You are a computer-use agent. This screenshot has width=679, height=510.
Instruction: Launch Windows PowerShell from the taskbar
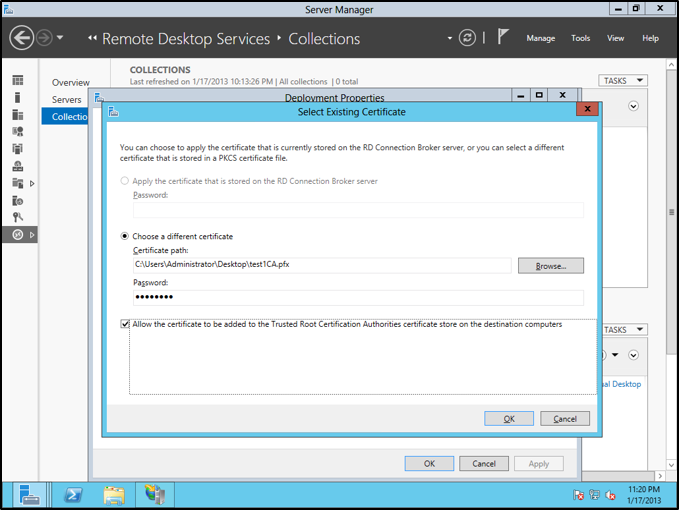[73, 494]
